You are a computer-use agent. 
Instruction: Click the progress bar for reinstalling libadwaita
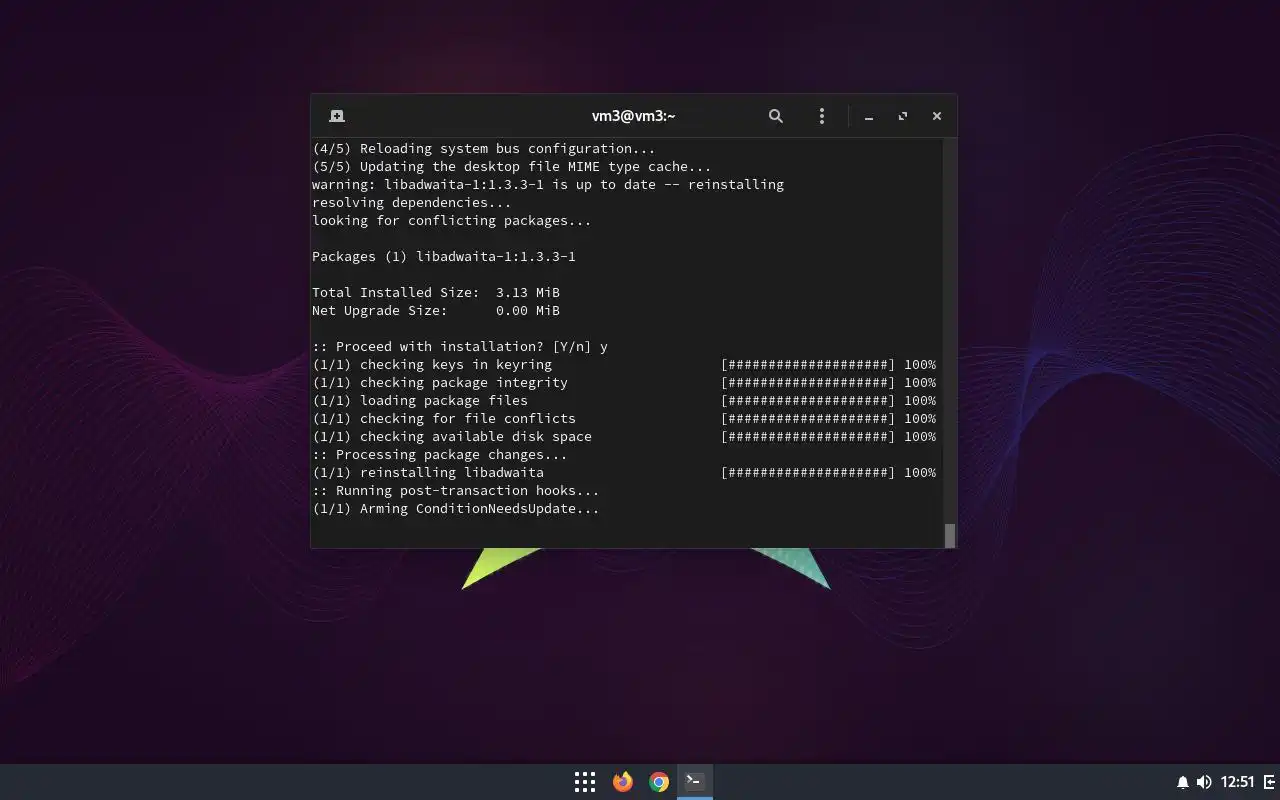pos(808,472)
